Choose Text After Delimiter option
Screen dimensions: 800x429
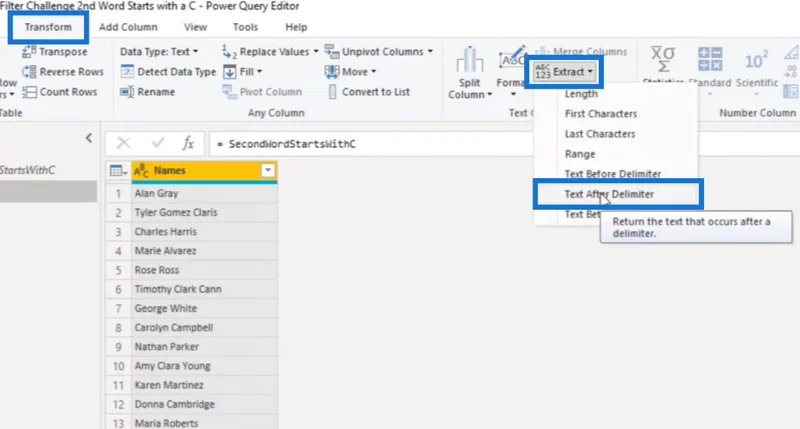click(609, 194)
